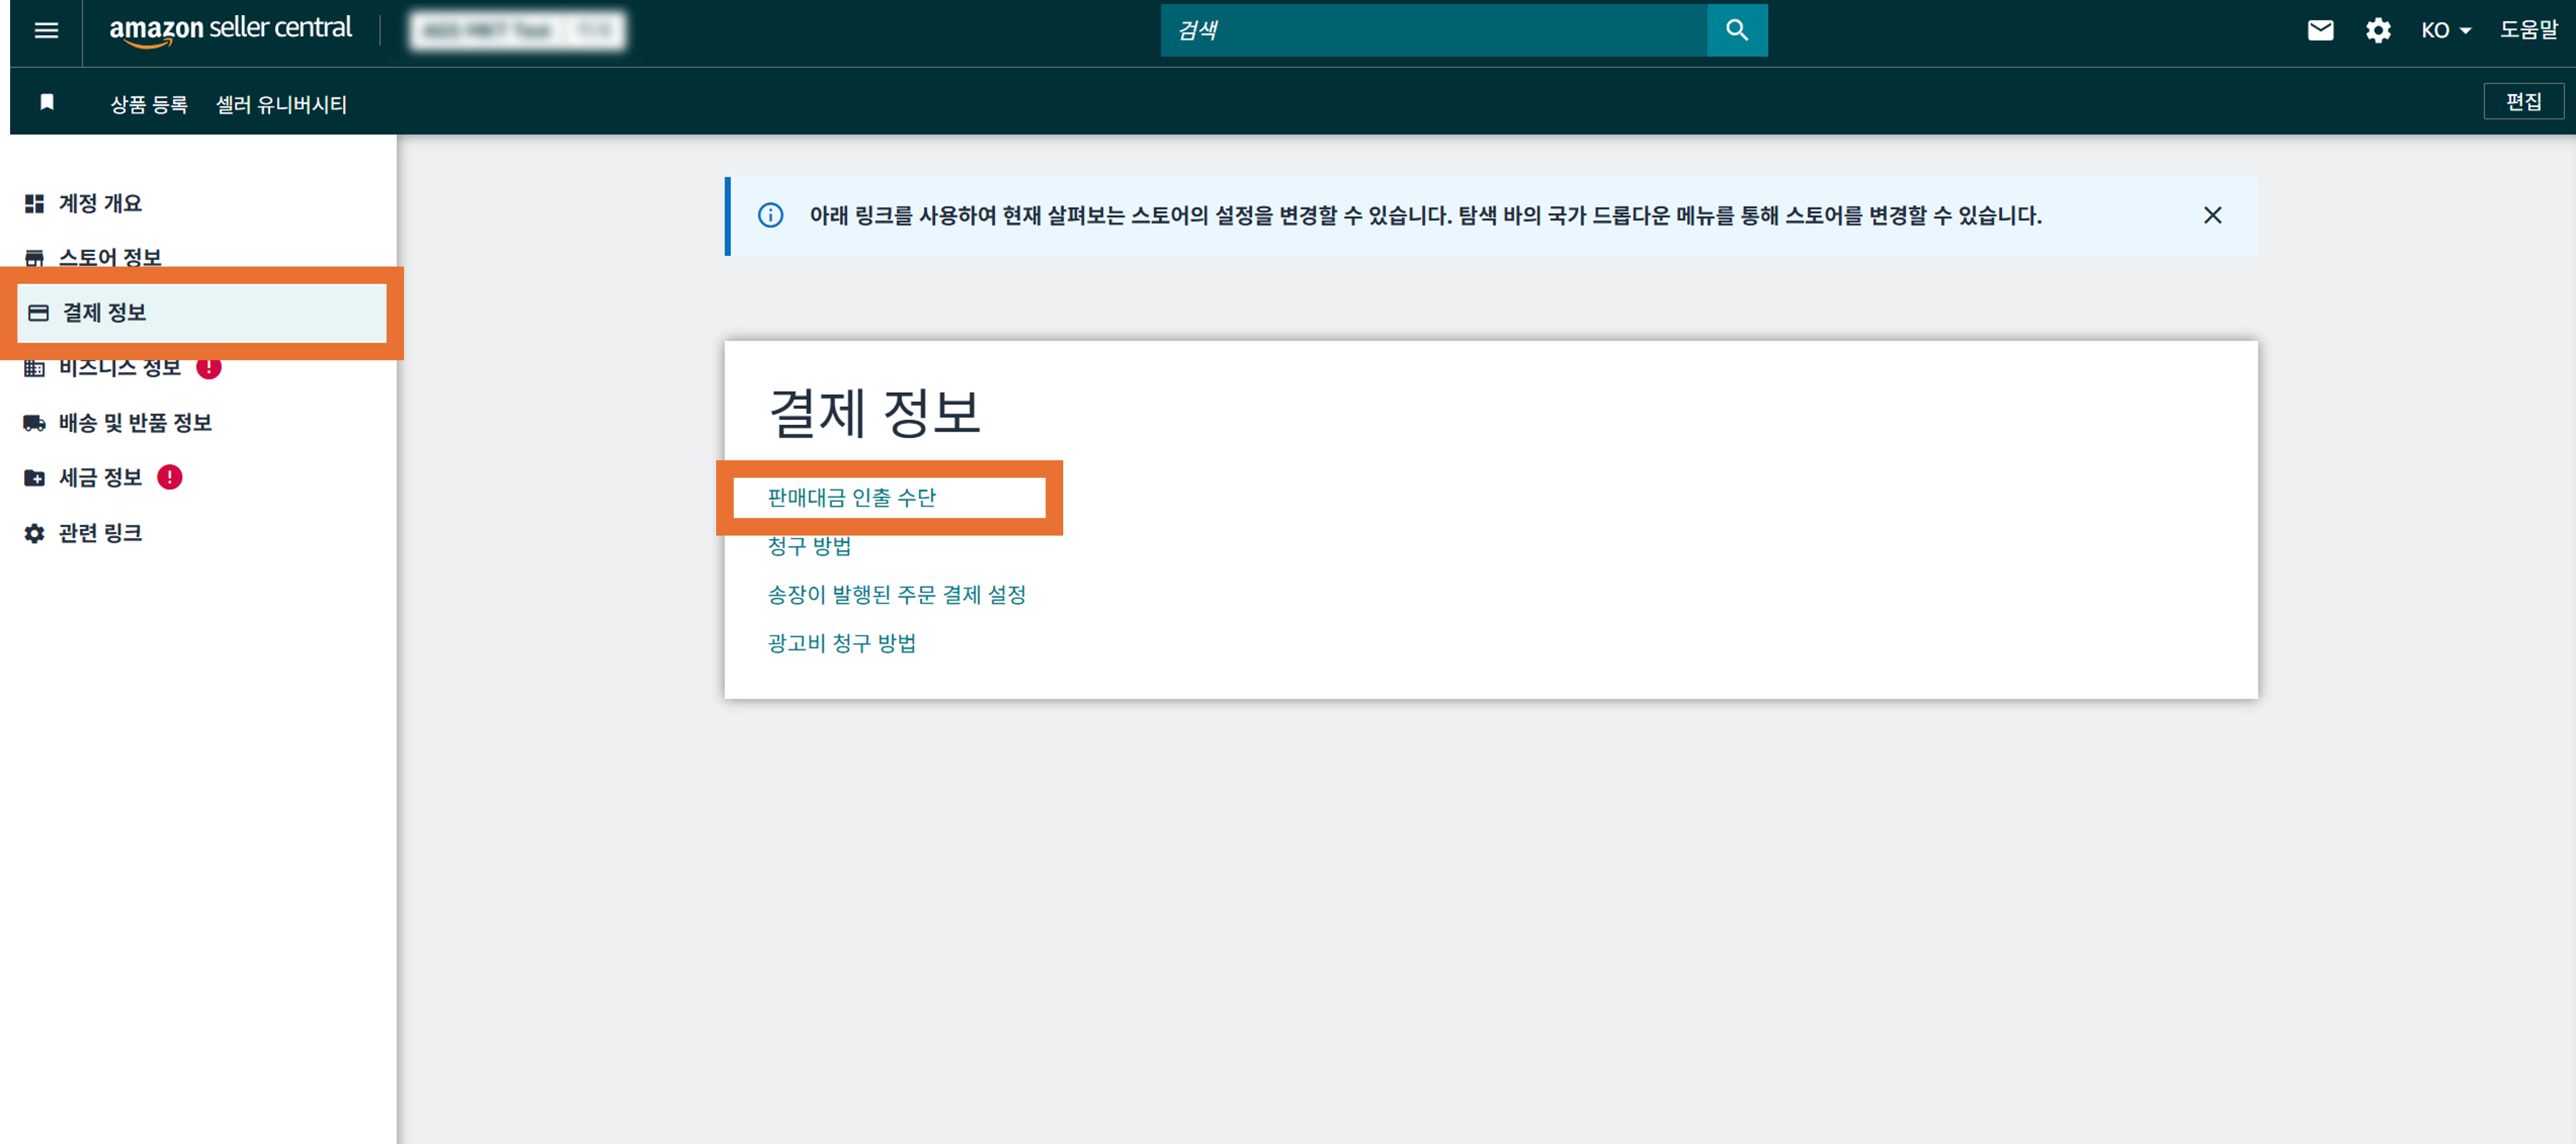
Task: Click the bookmark icon in the navigation bar
Action: (x=46, y=102)
